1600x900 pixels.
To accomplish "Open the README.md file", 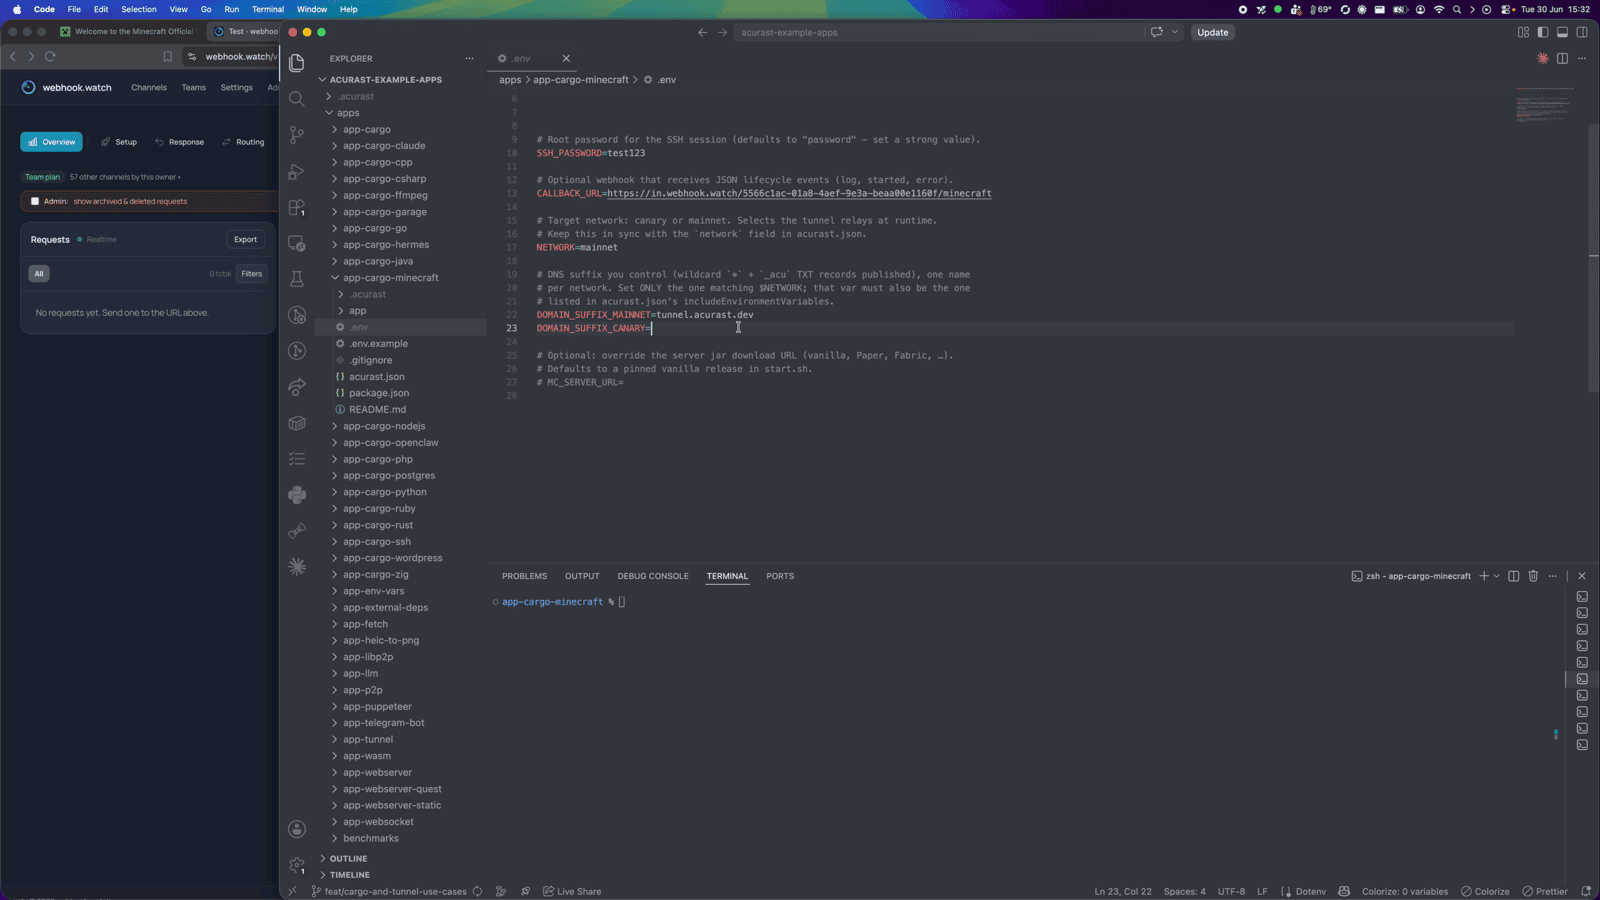I will 377,410.
